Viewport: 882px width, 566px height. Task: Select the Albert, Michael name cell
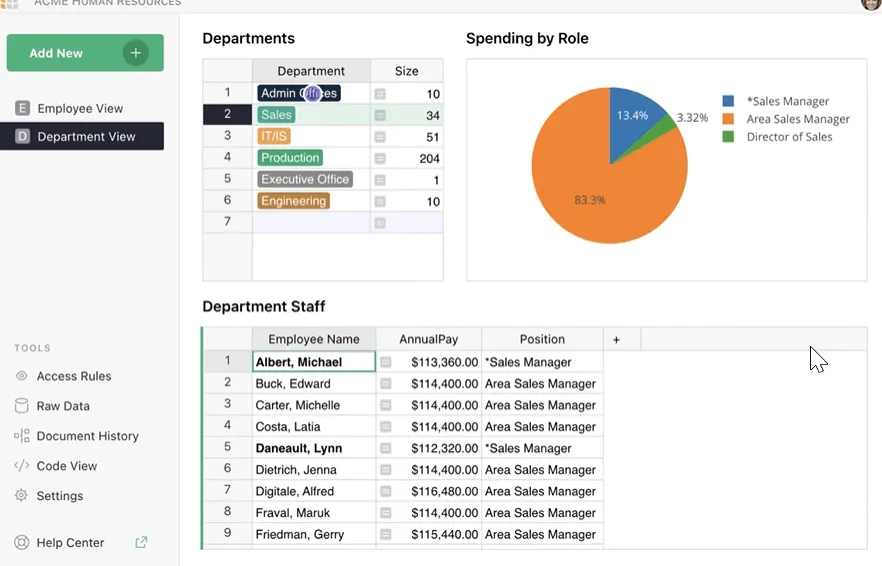click(314, 362)
